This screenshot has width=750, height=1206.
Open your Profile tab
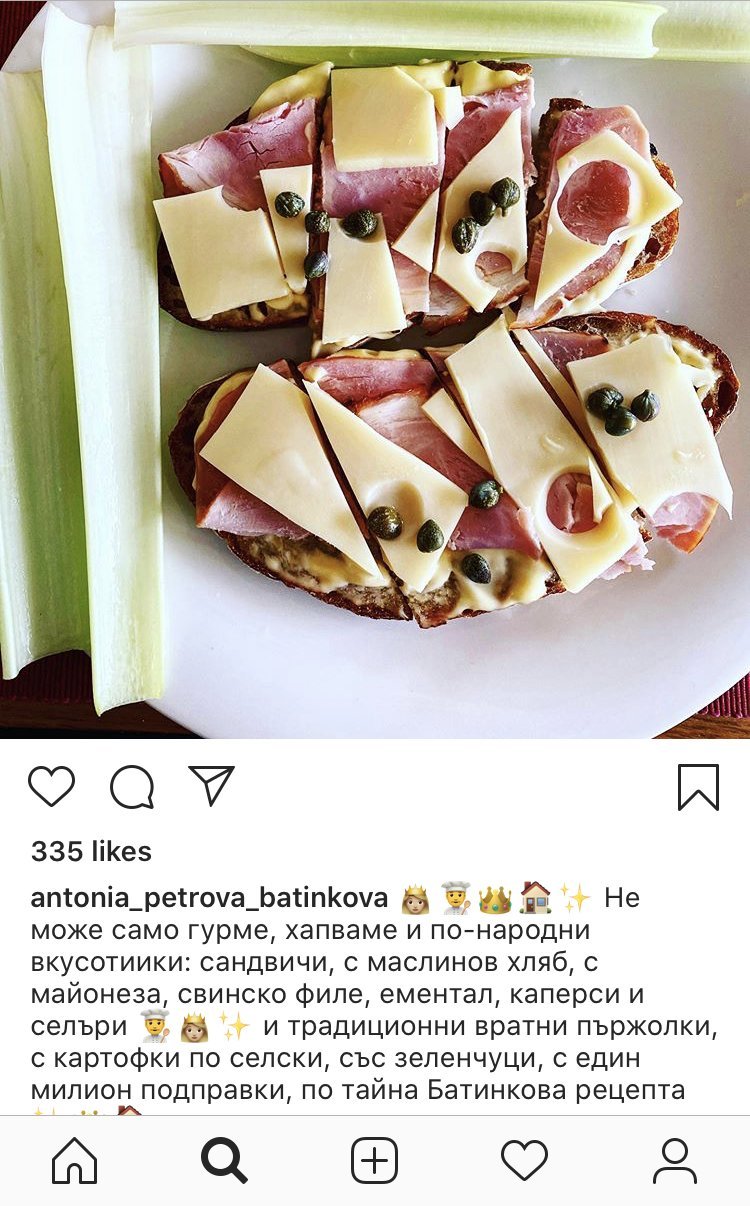point(675,1161)
